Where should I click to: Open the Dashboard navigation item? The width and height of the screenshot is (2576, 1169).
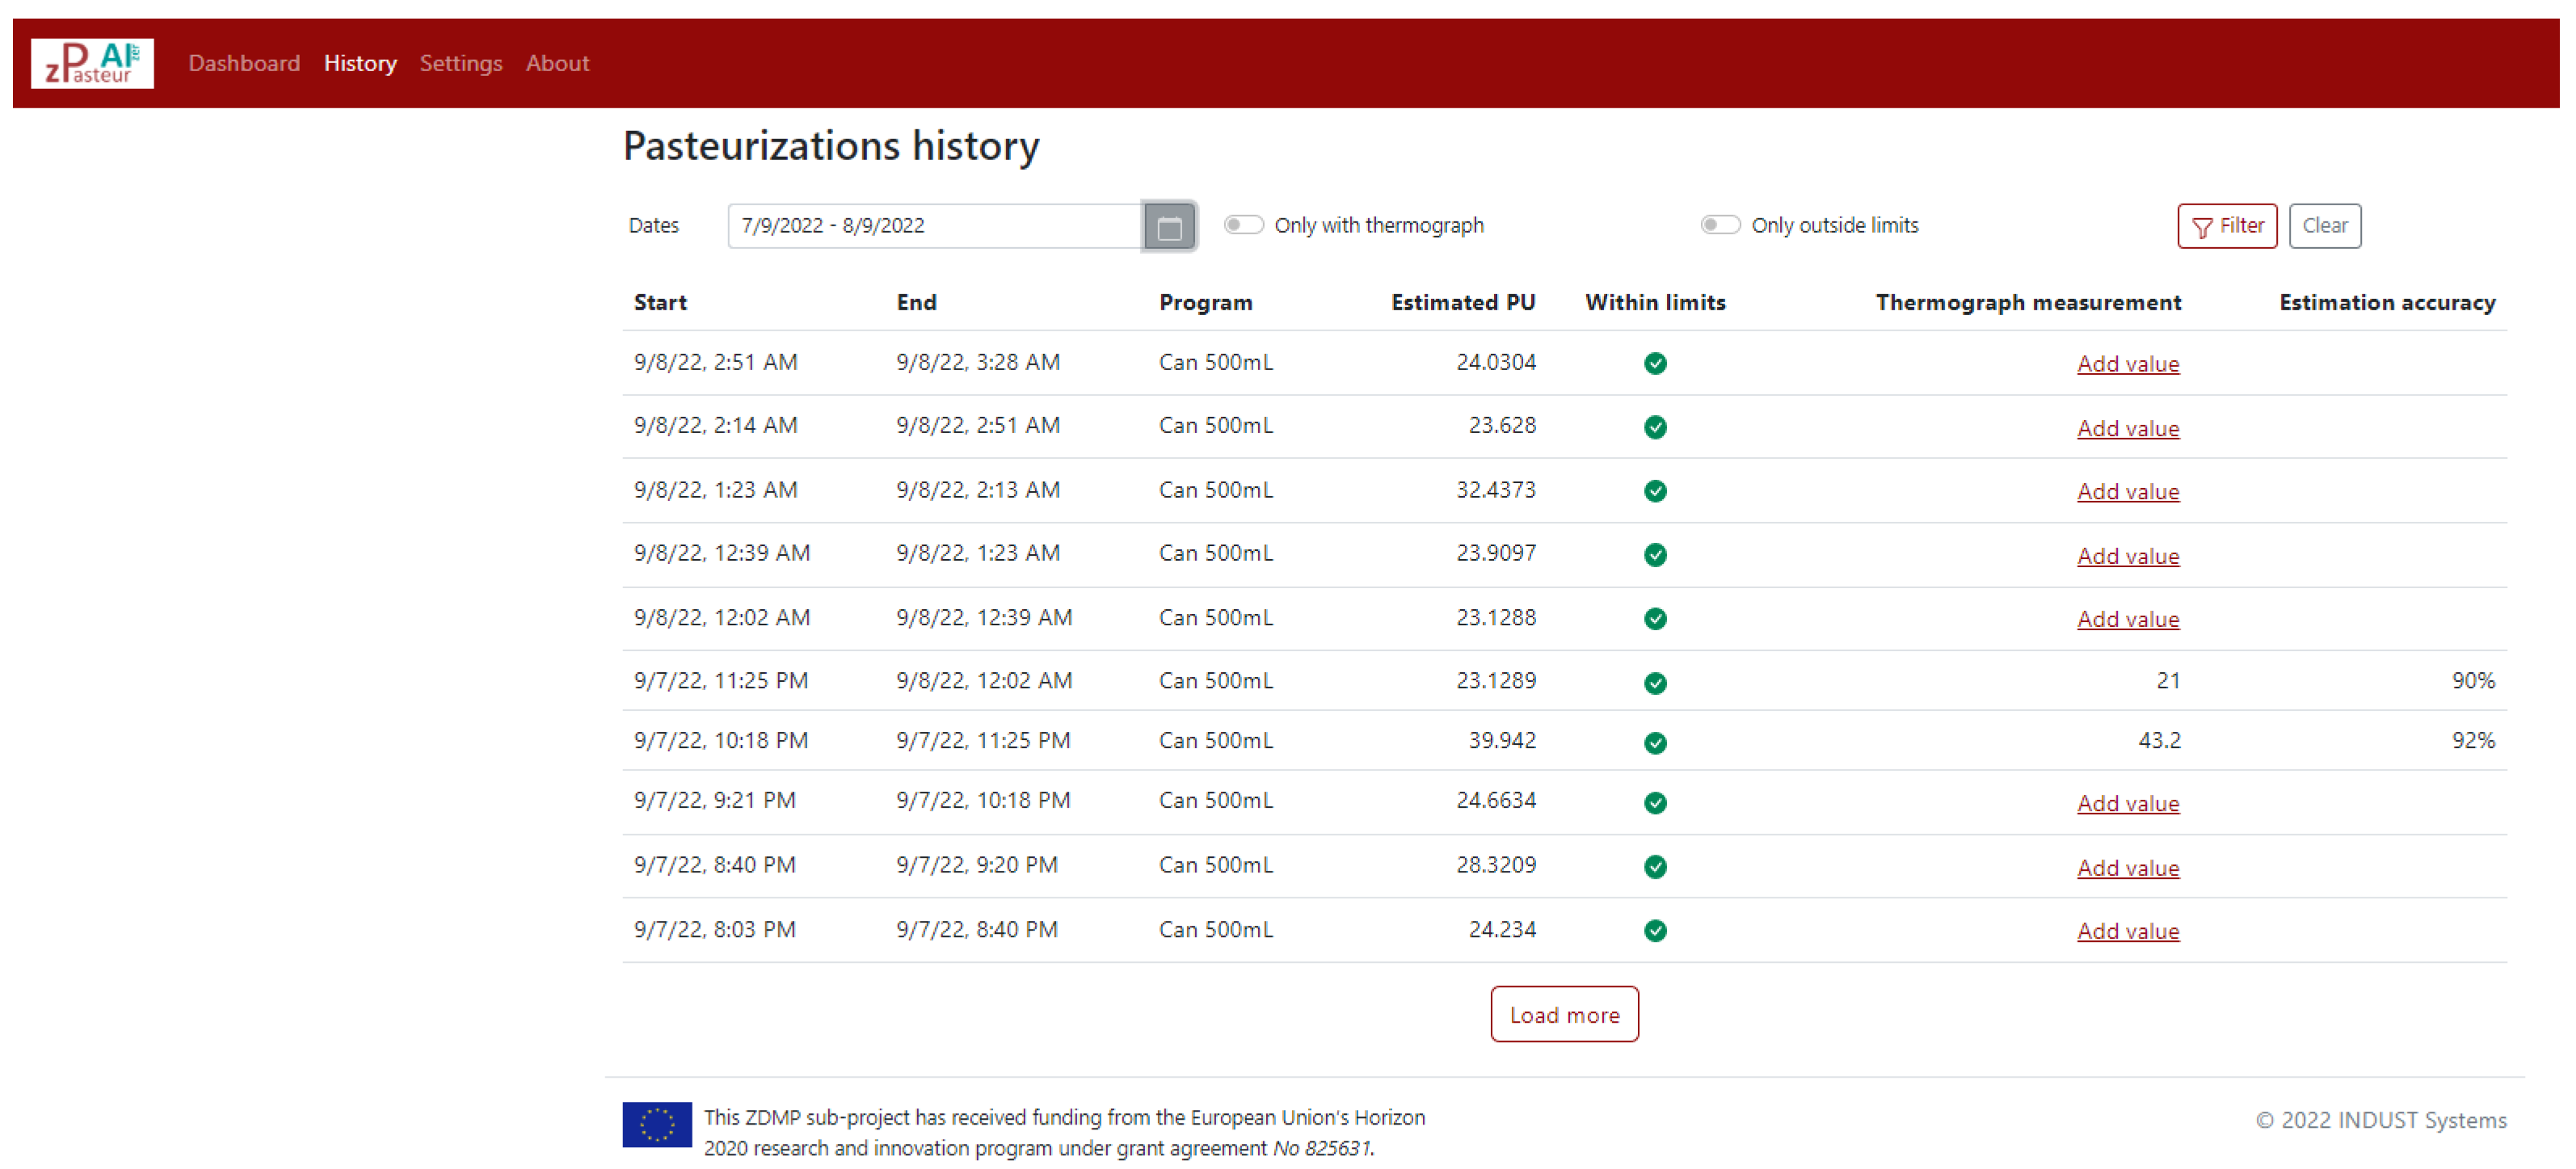[x=244, y=63]
